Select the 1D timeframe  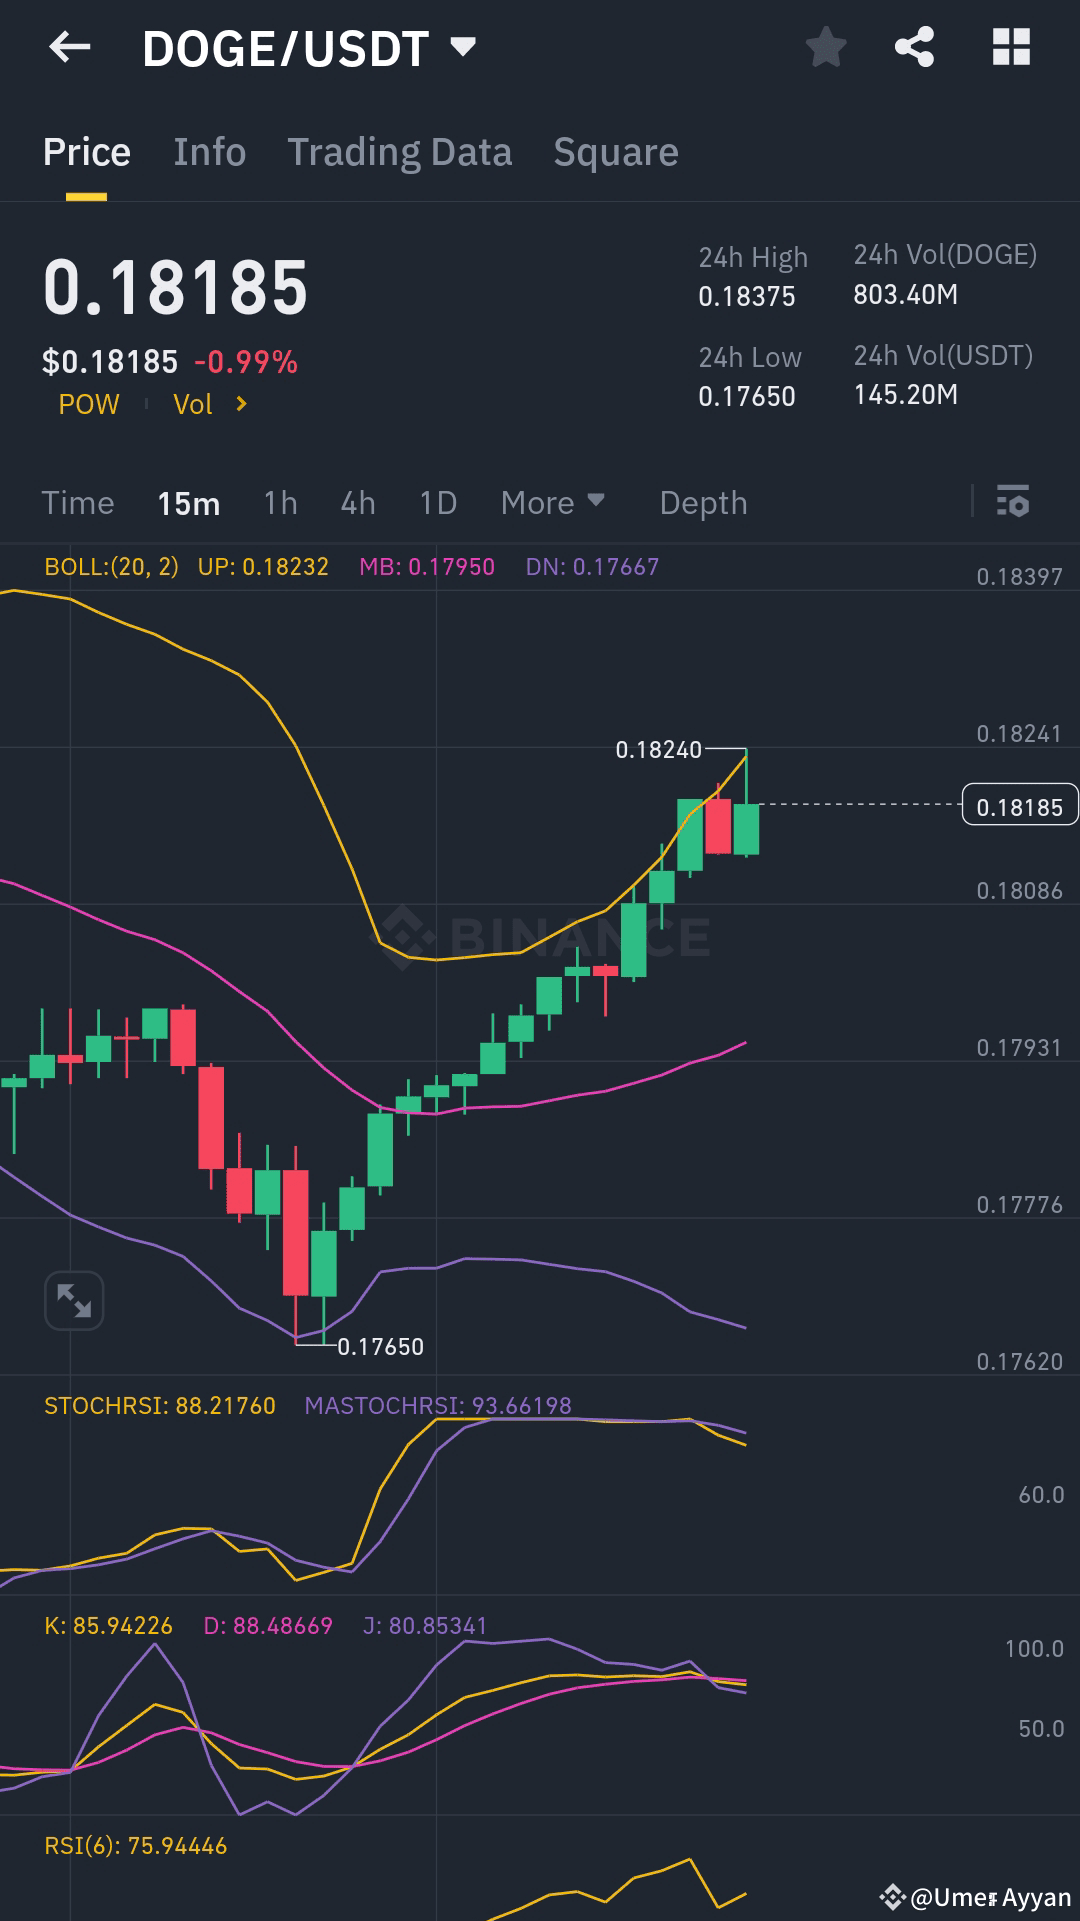tap(438, 502)
